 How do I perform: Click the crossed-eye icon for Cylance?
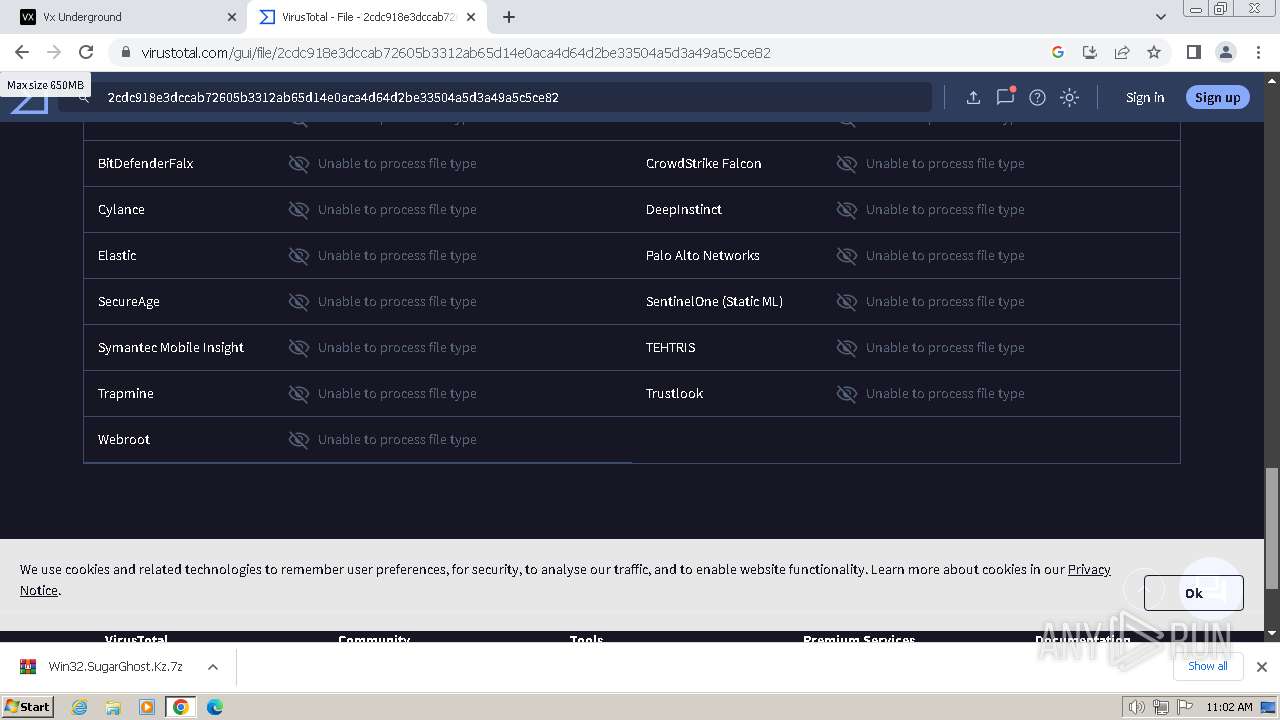(x=299, y=209)
